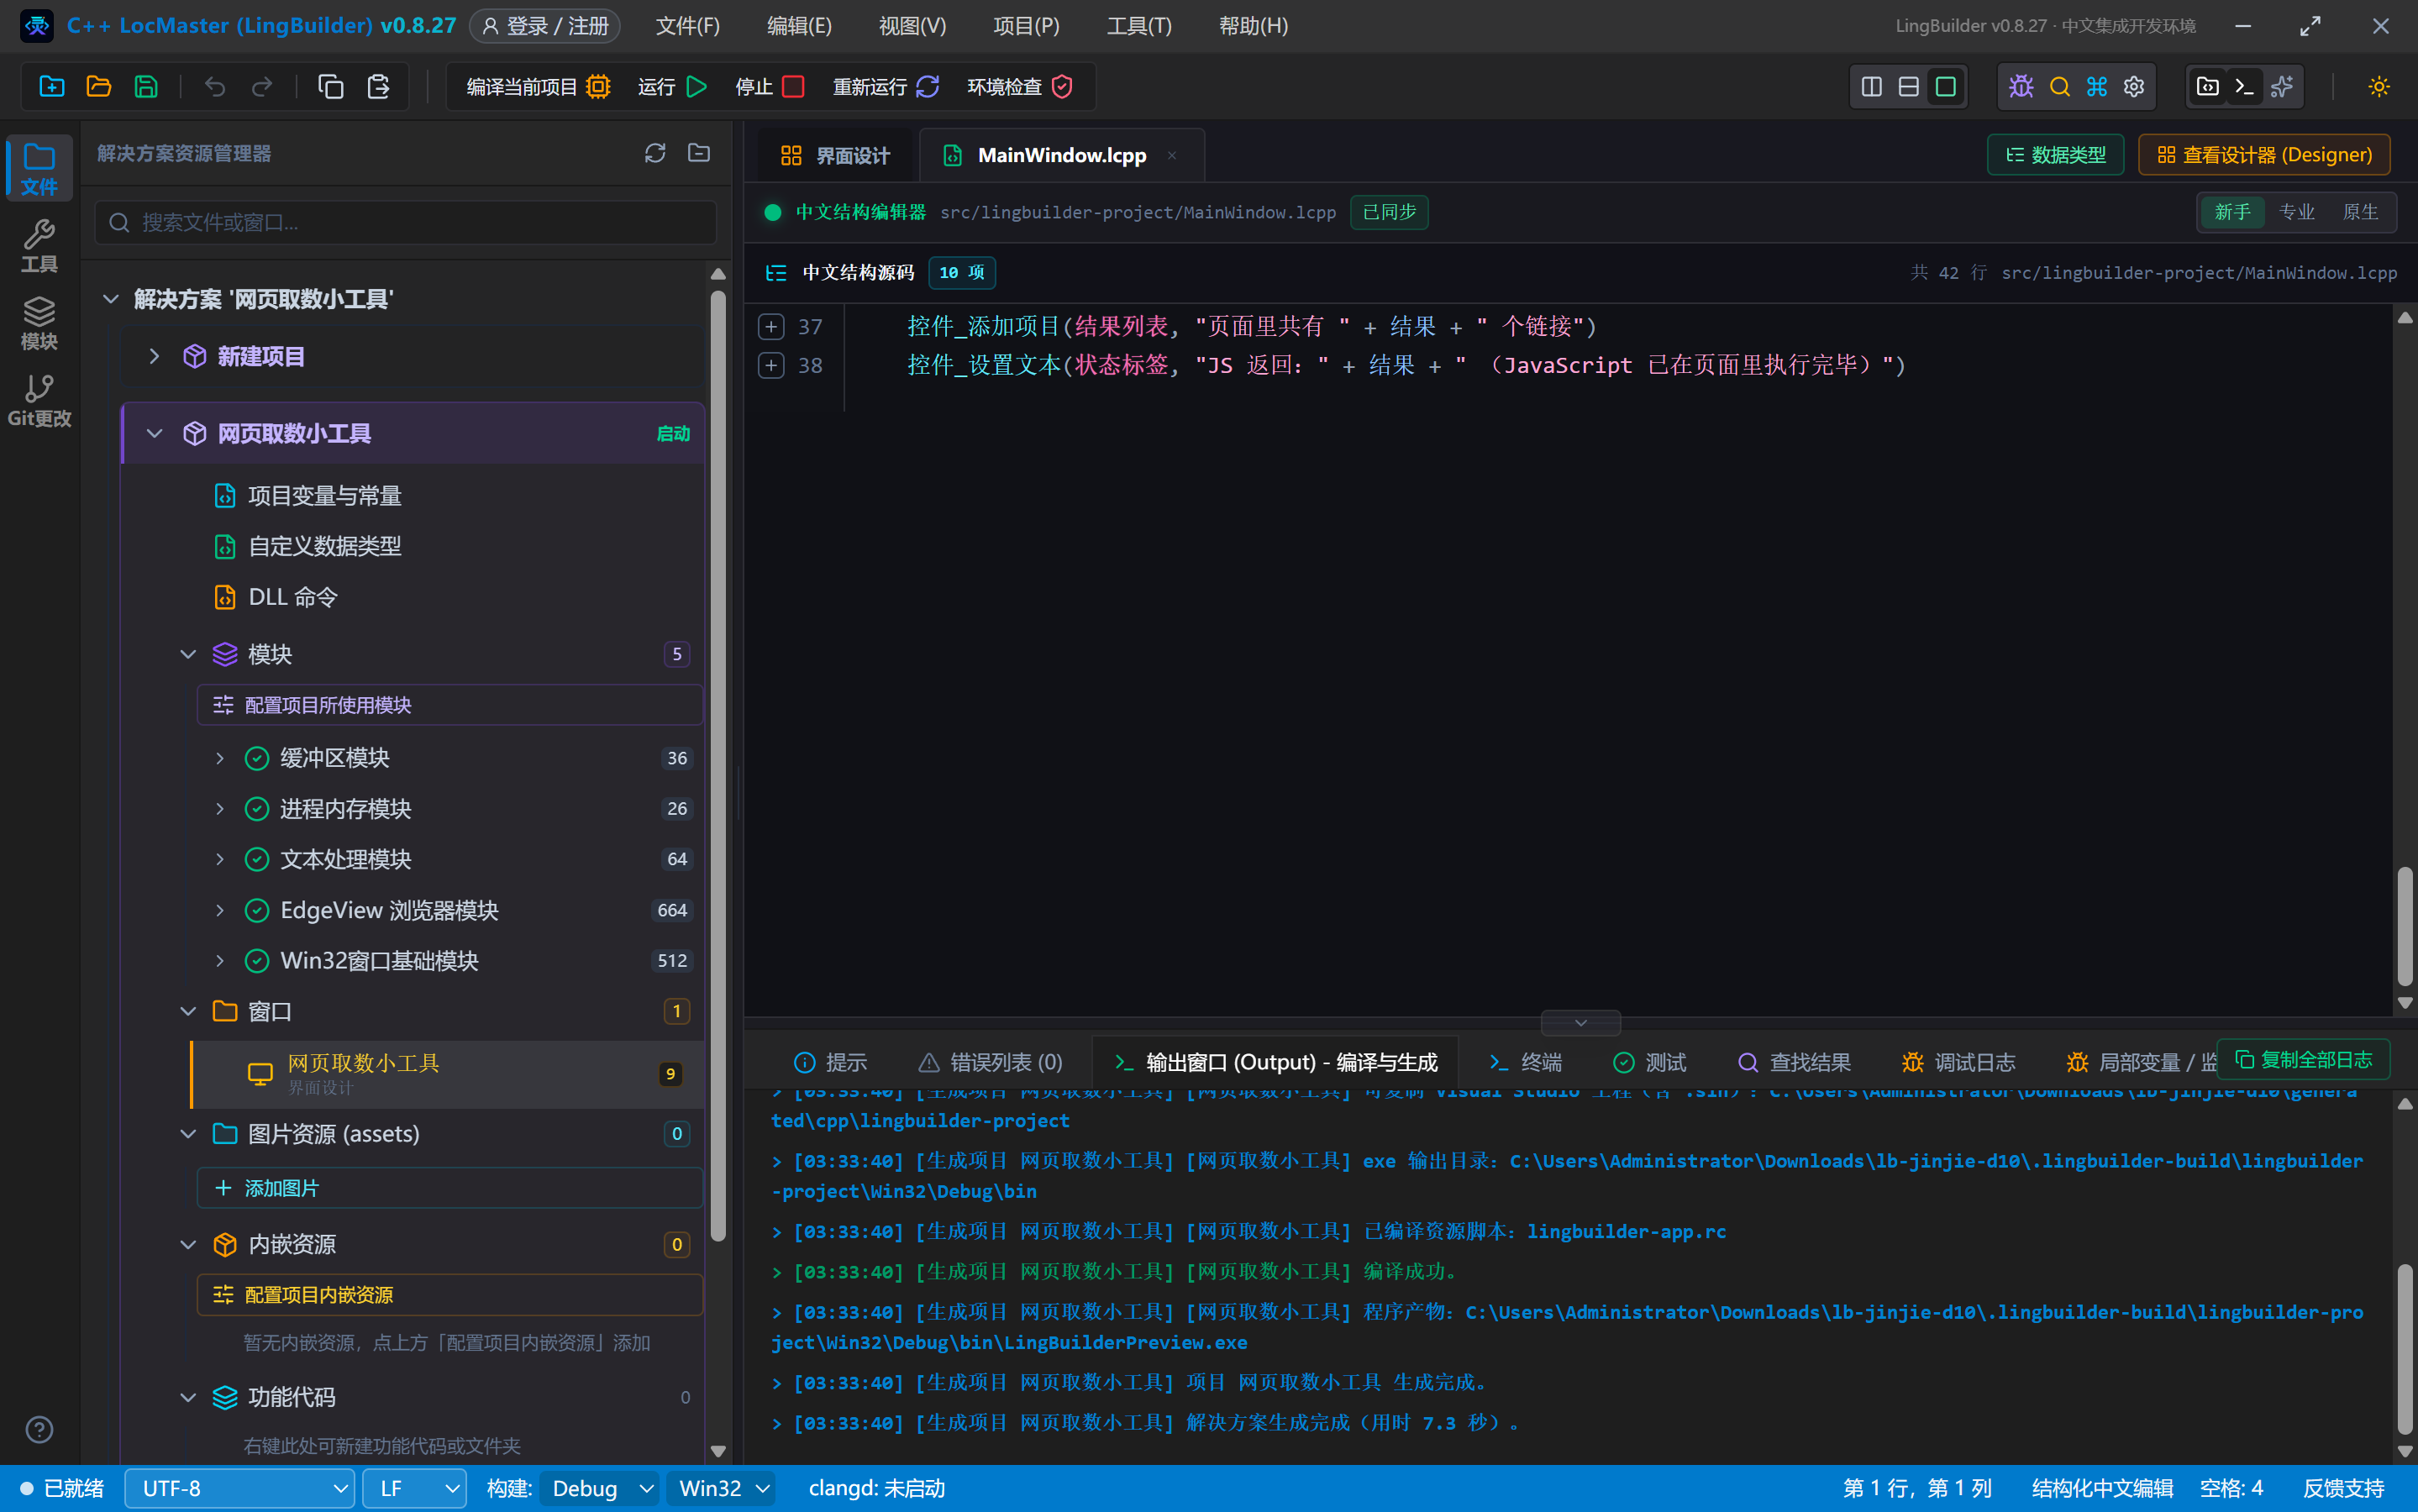
Task: Click the copy icon in the toolbar
Action: (x=331, y=87)
